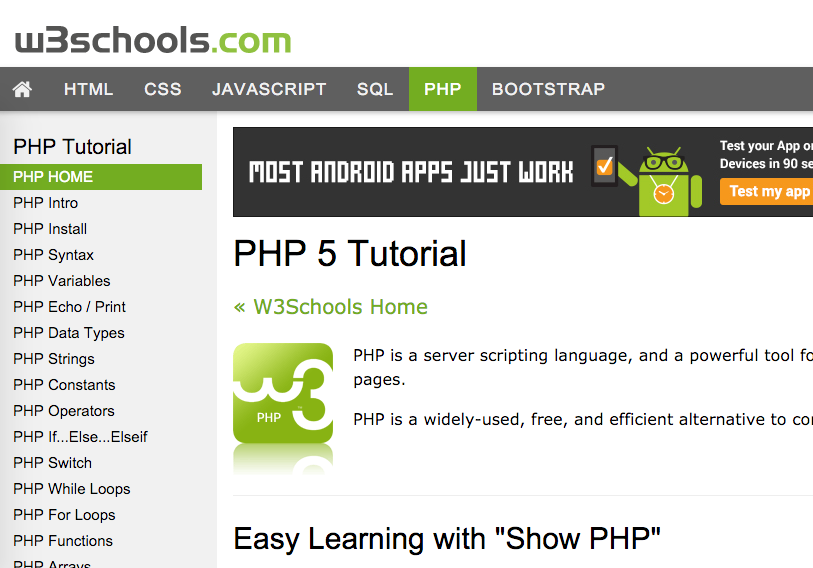Viewport: 813px width, 568px height.
Task: Click the green W3 PHP logo image
Action: coord(283,393)
